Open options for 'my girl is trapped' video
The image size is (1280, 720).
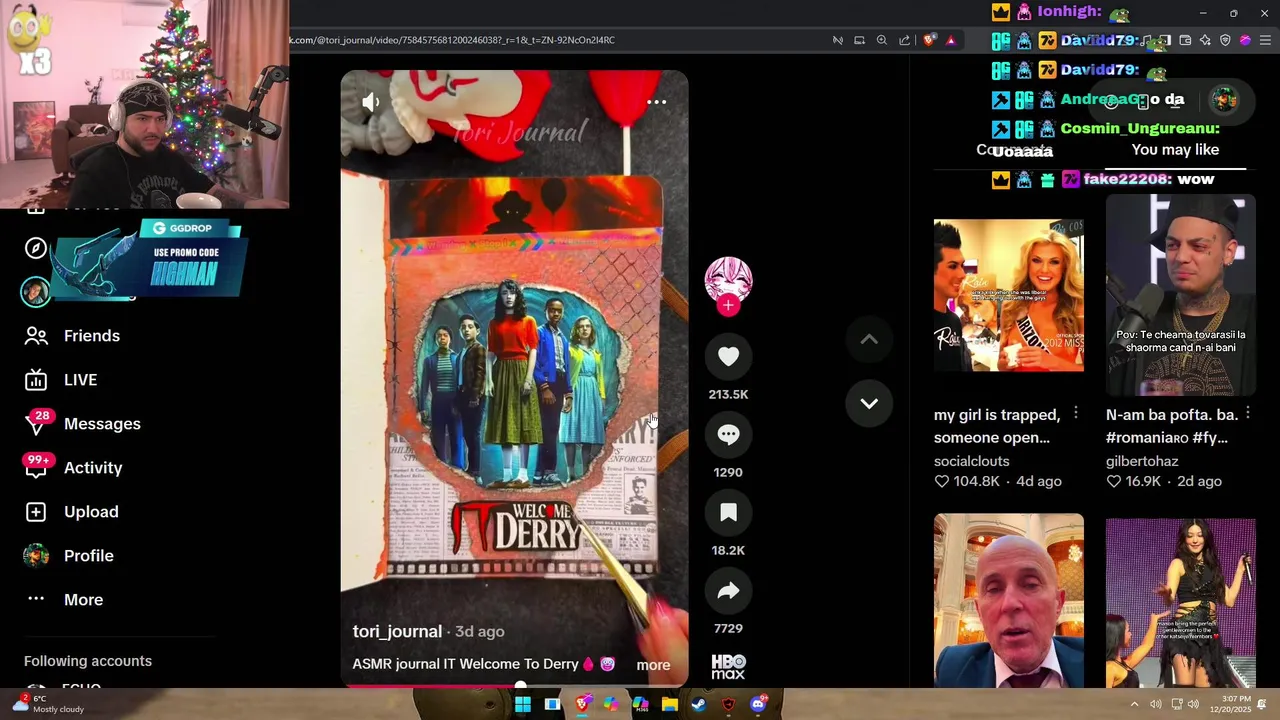(x=1076, y=413)
